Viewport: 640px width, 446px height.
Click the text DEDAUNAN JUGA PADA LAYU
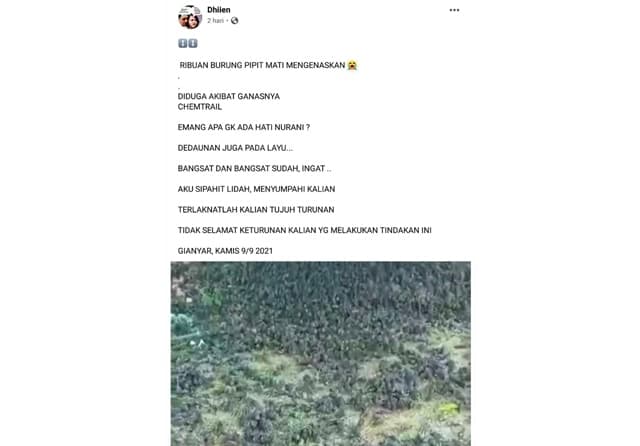[x=235, y=148]
